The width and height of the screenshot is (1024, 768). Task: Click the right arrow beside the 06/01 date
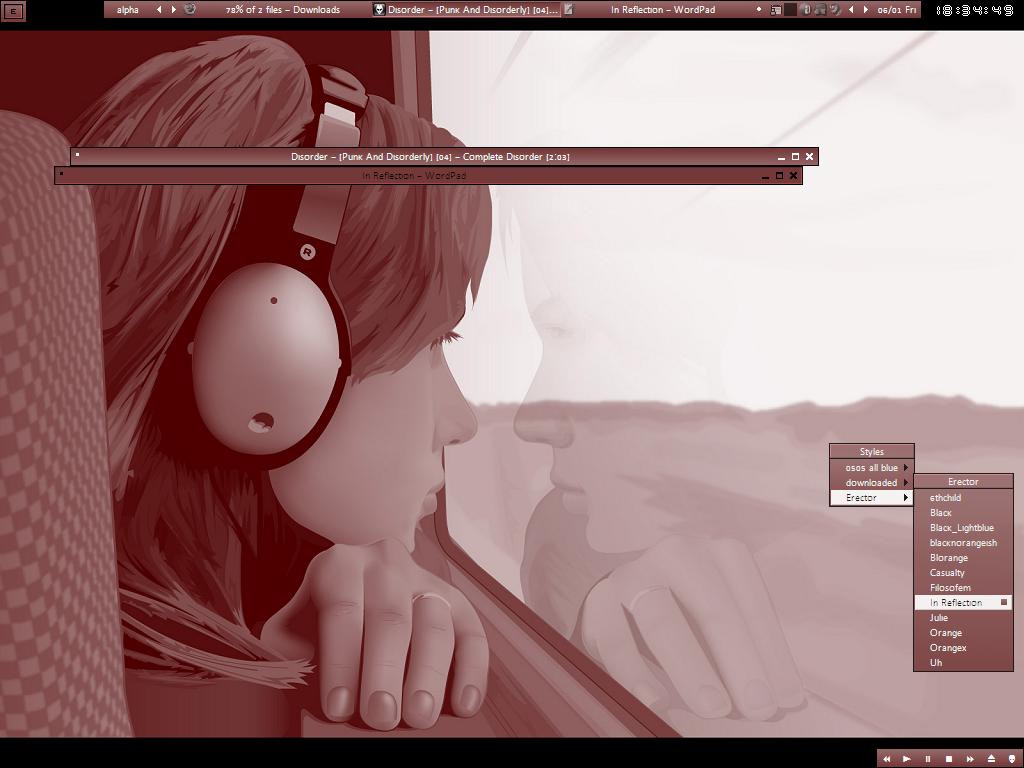(x=866, y=10)
